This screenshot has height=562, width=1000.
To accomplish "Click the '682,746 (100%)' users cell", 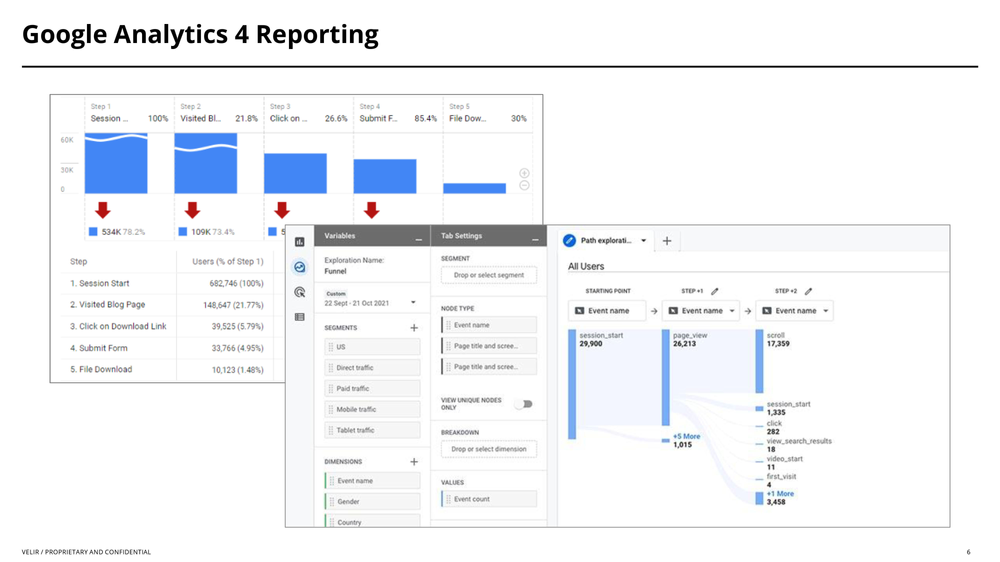I will [x=236, y=283].
